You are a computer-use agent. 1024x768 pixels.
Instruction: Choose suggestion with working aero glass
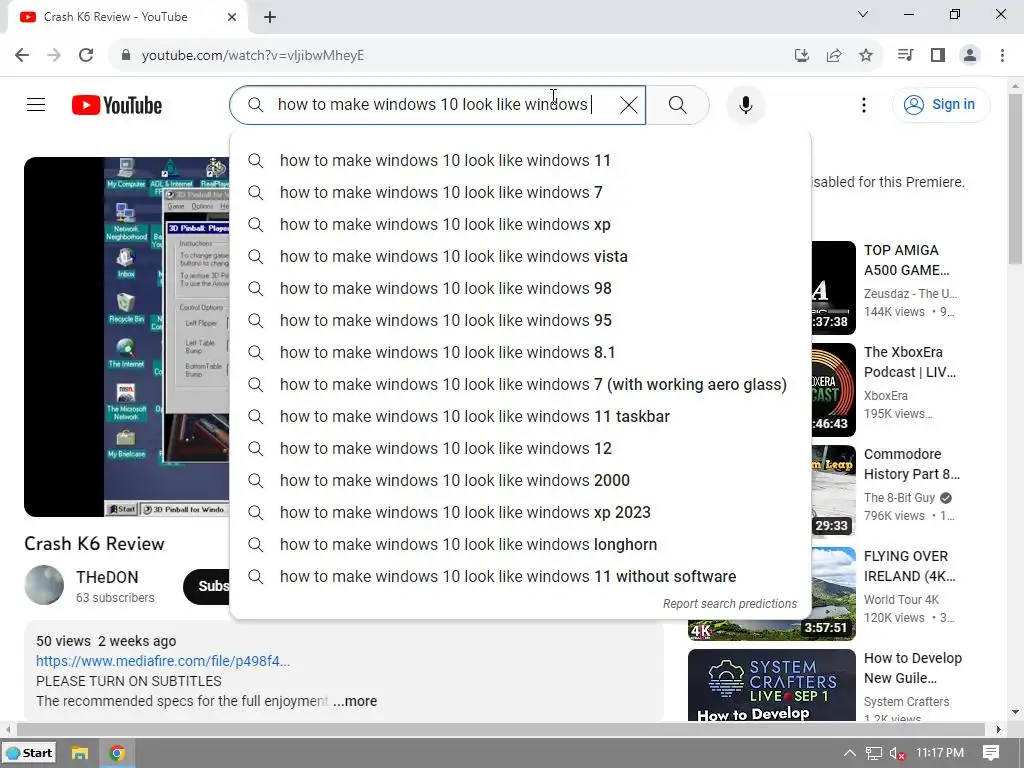pos(520,384)
